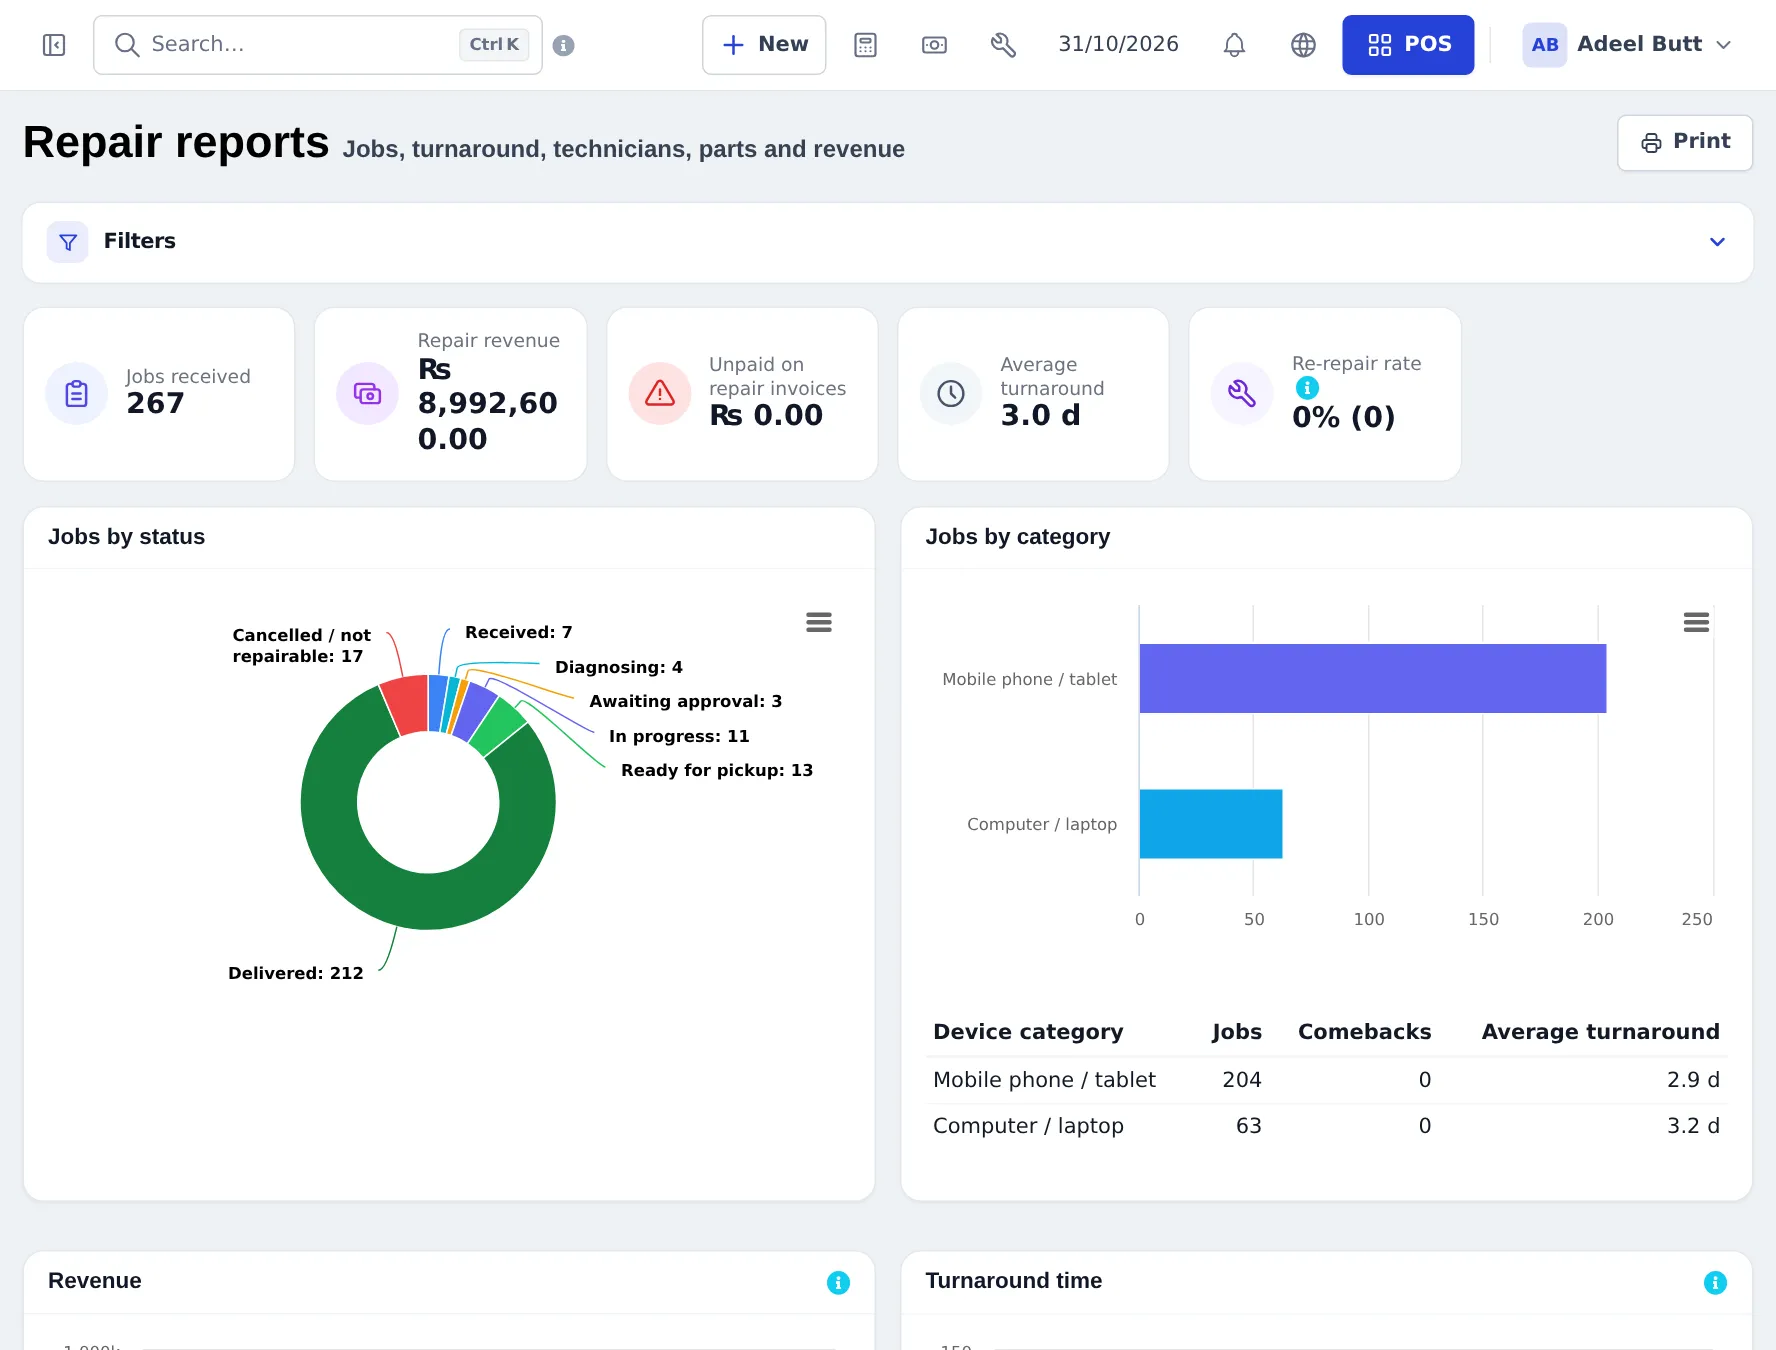The width and height of the screenshot is (1776, 1350).
Task: Click the Comebacks column header
Action: coord(1364,1032)
